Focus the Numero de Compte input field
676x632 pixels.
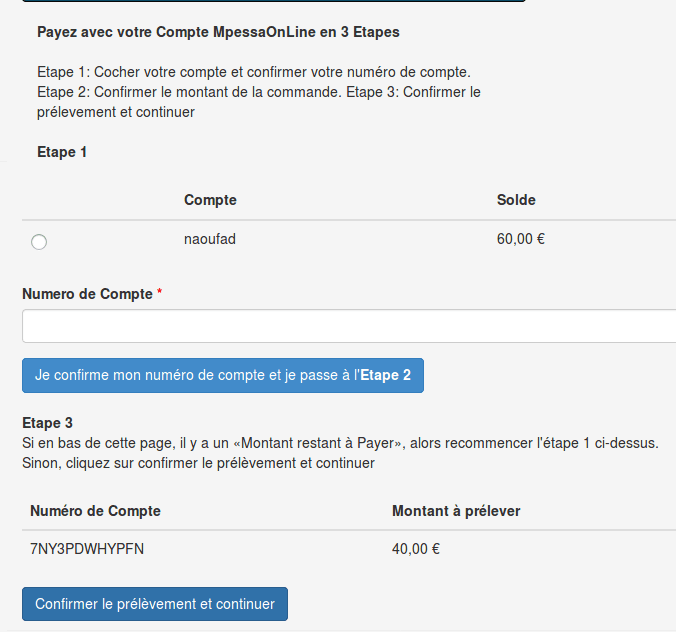click(x=349, y=326)
